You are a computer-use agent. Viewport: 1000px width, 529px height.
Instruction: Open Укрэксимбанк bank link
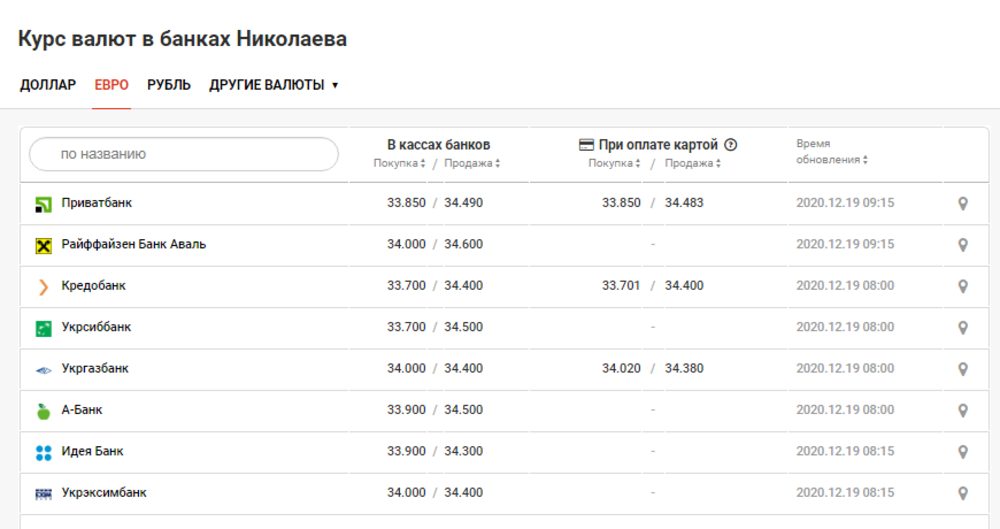coord(104,493)
